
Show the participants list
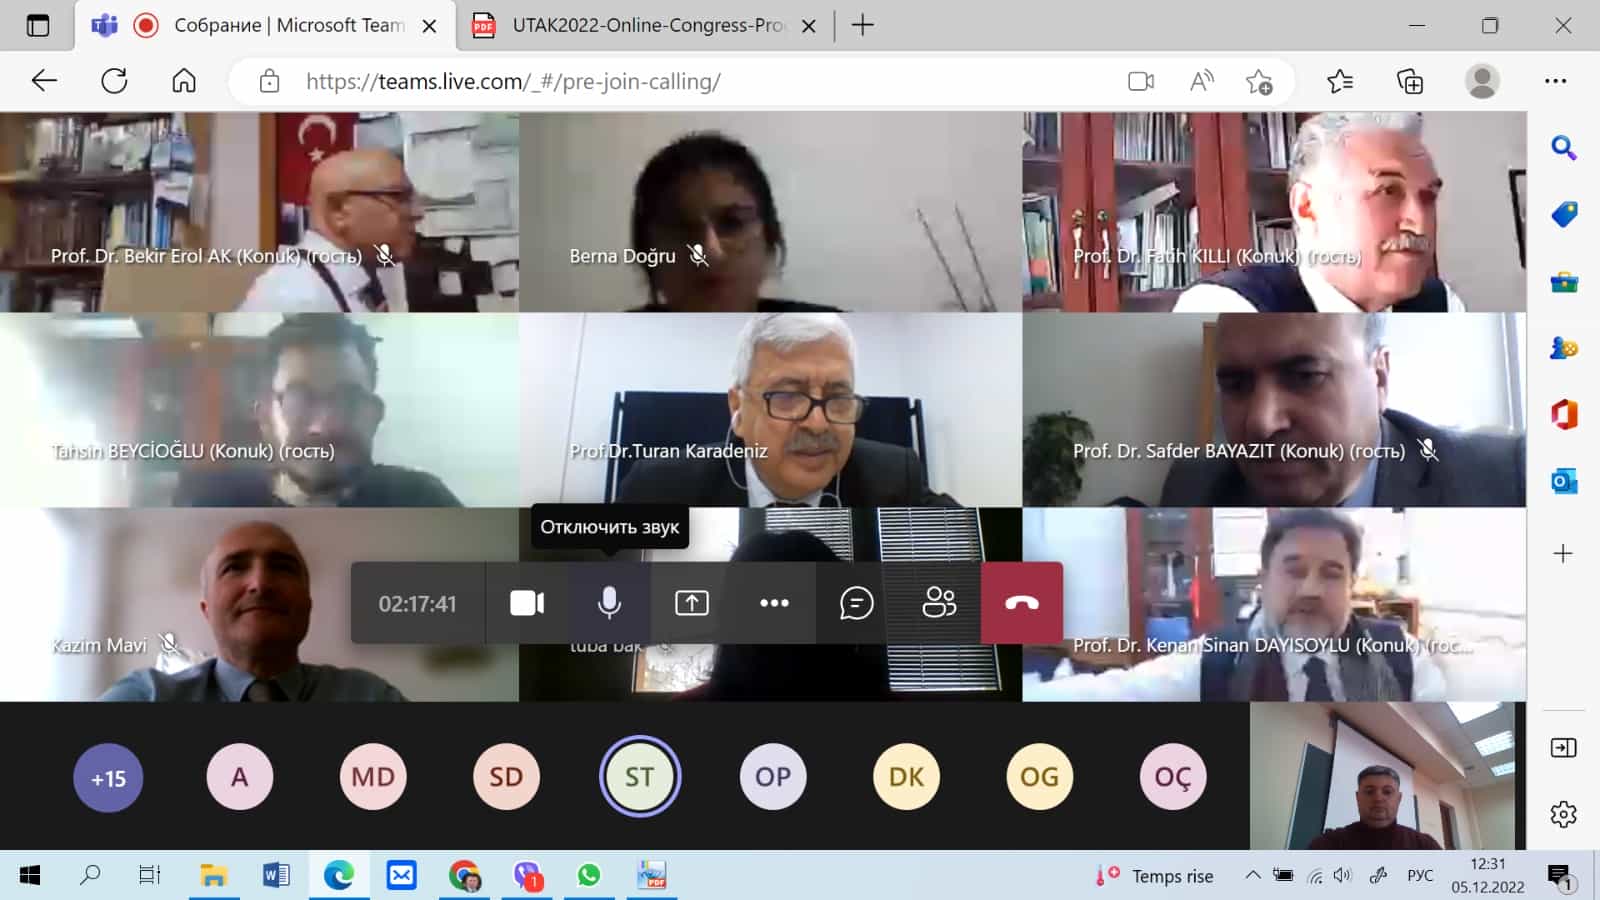pos(939,603)
